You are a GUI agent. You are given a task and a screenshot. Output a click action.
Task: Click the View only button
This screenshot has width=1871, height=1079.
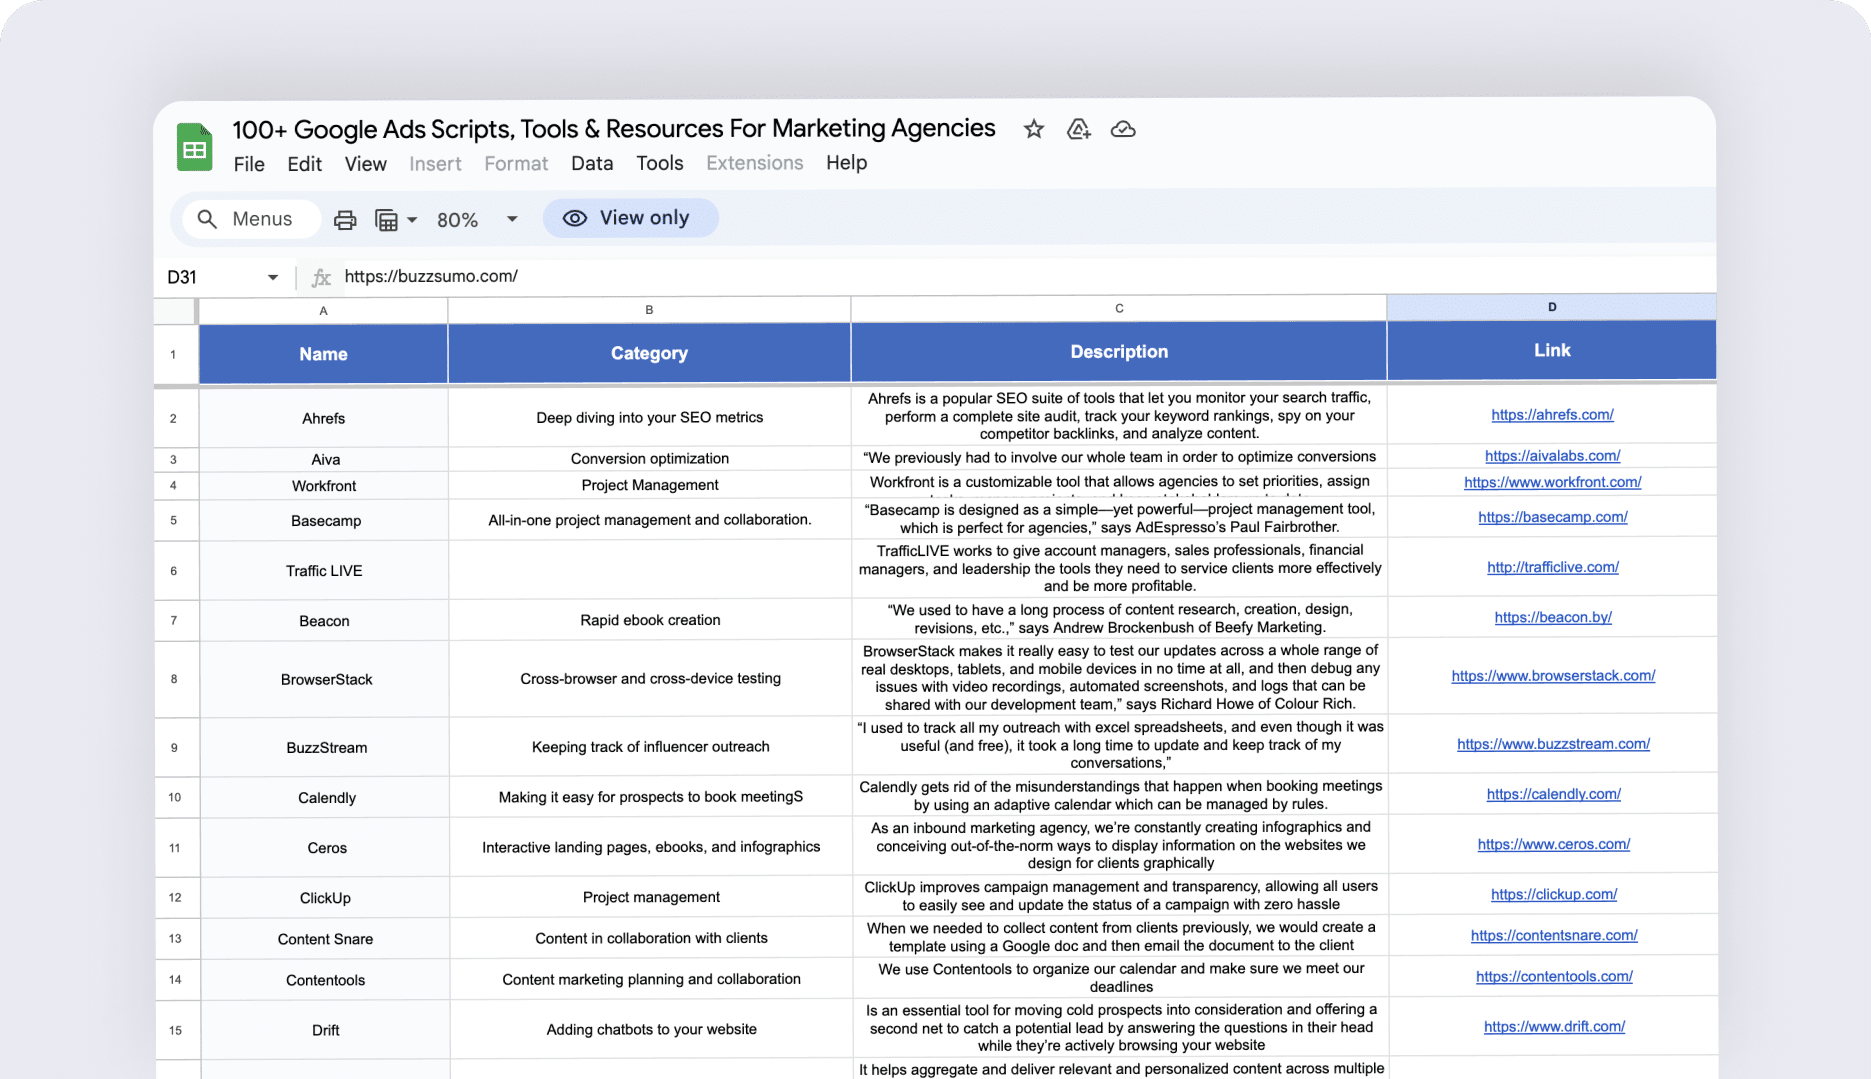tap(630, 218)
